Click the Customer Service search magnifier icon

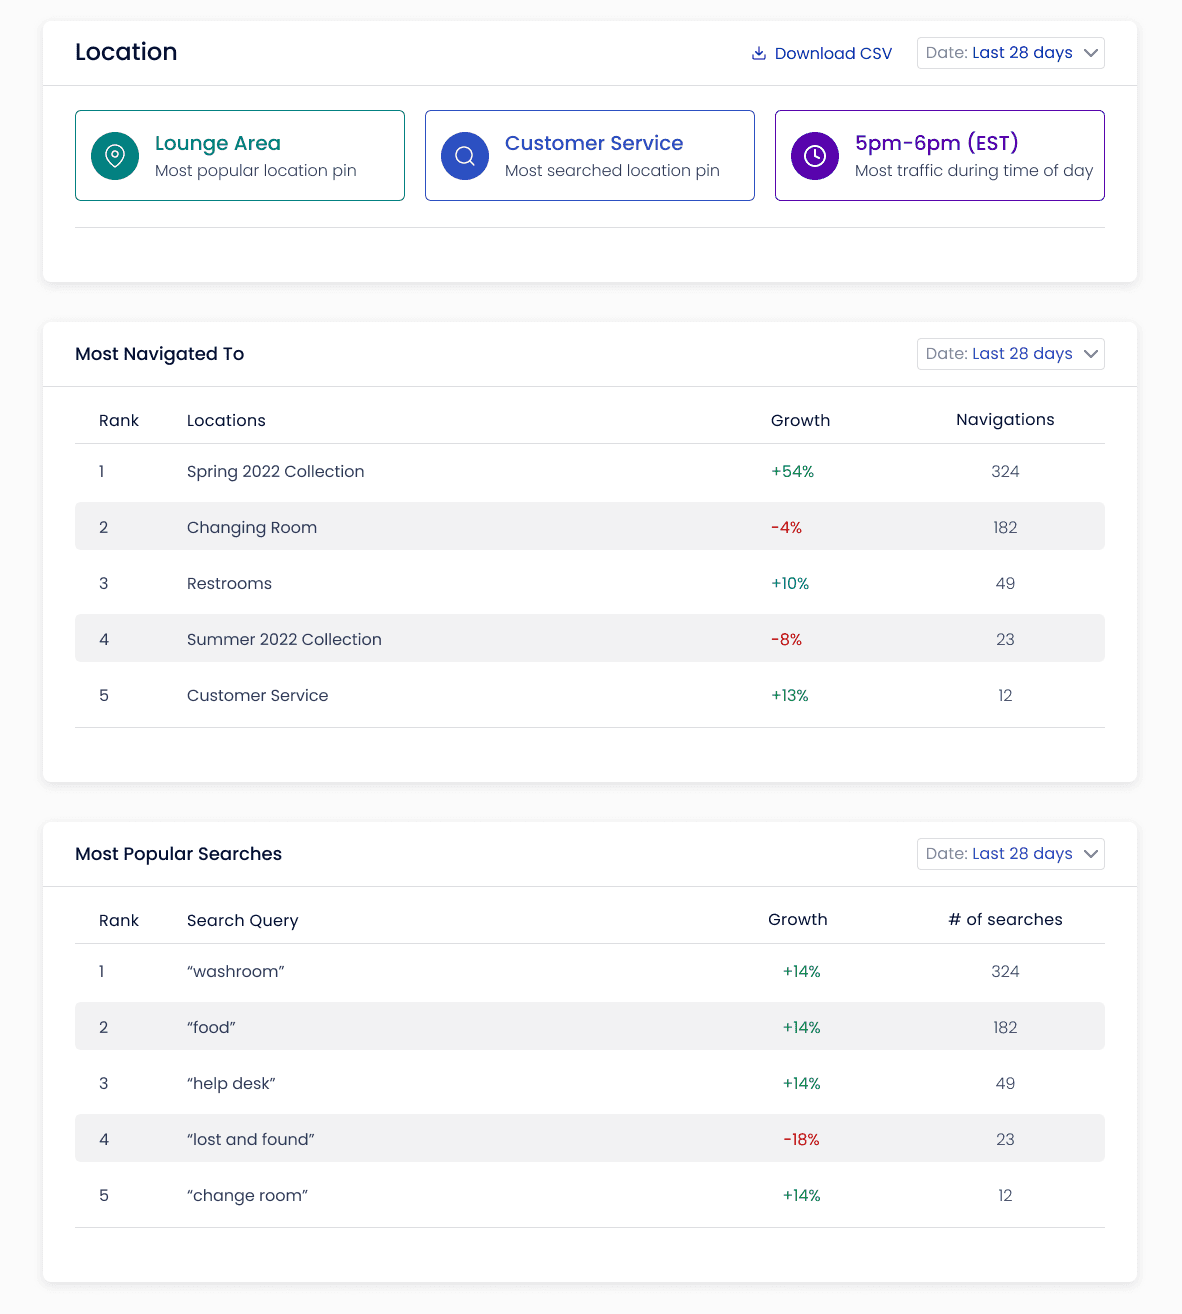click(x=465, y=156)
